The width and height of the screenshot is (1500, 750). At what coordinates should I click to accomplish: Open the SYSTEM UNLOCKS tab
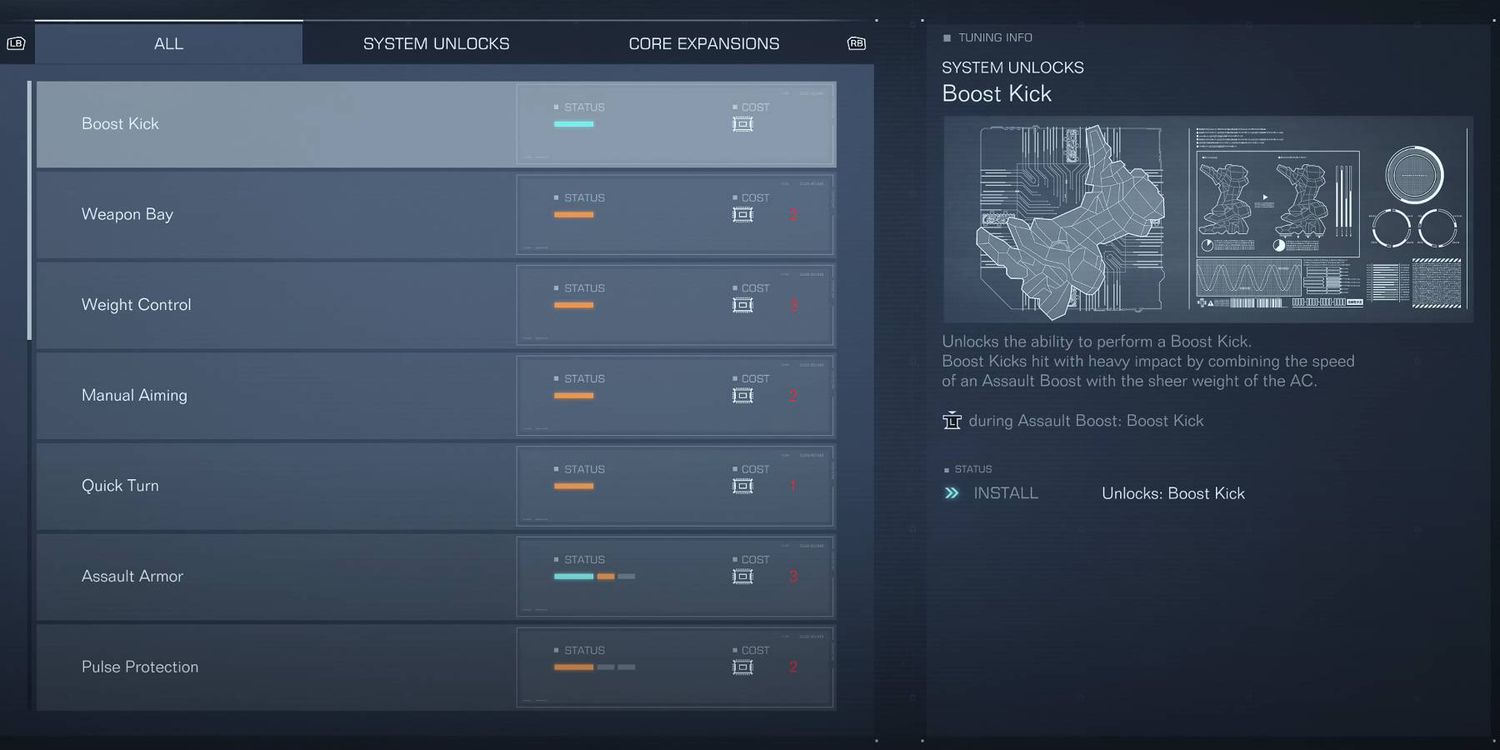click(x=436, y=44)
